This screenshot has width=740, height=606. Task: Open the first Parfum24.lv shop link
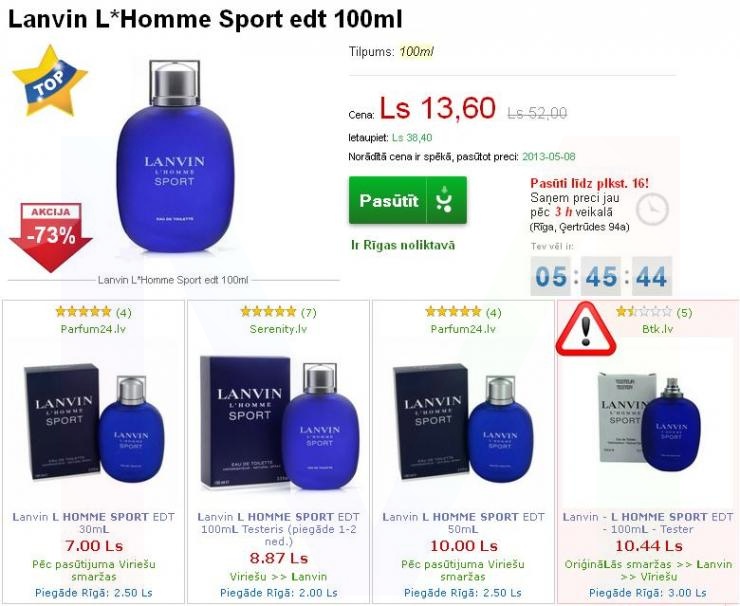coord(93,329)
